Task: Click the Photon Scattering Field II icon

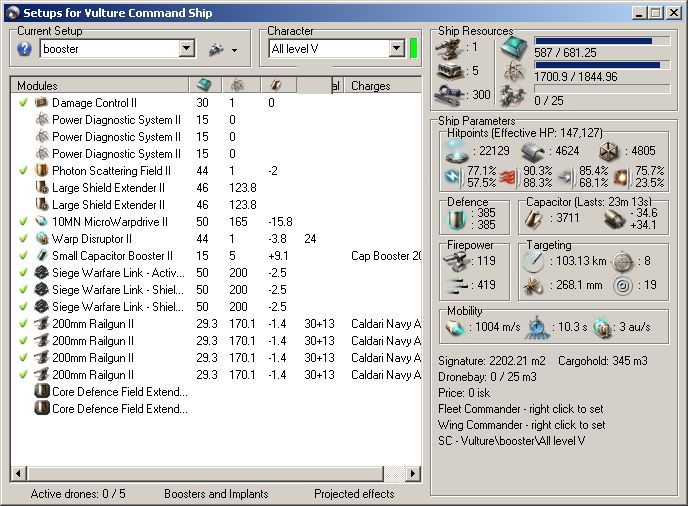Action: coord(41,170)
